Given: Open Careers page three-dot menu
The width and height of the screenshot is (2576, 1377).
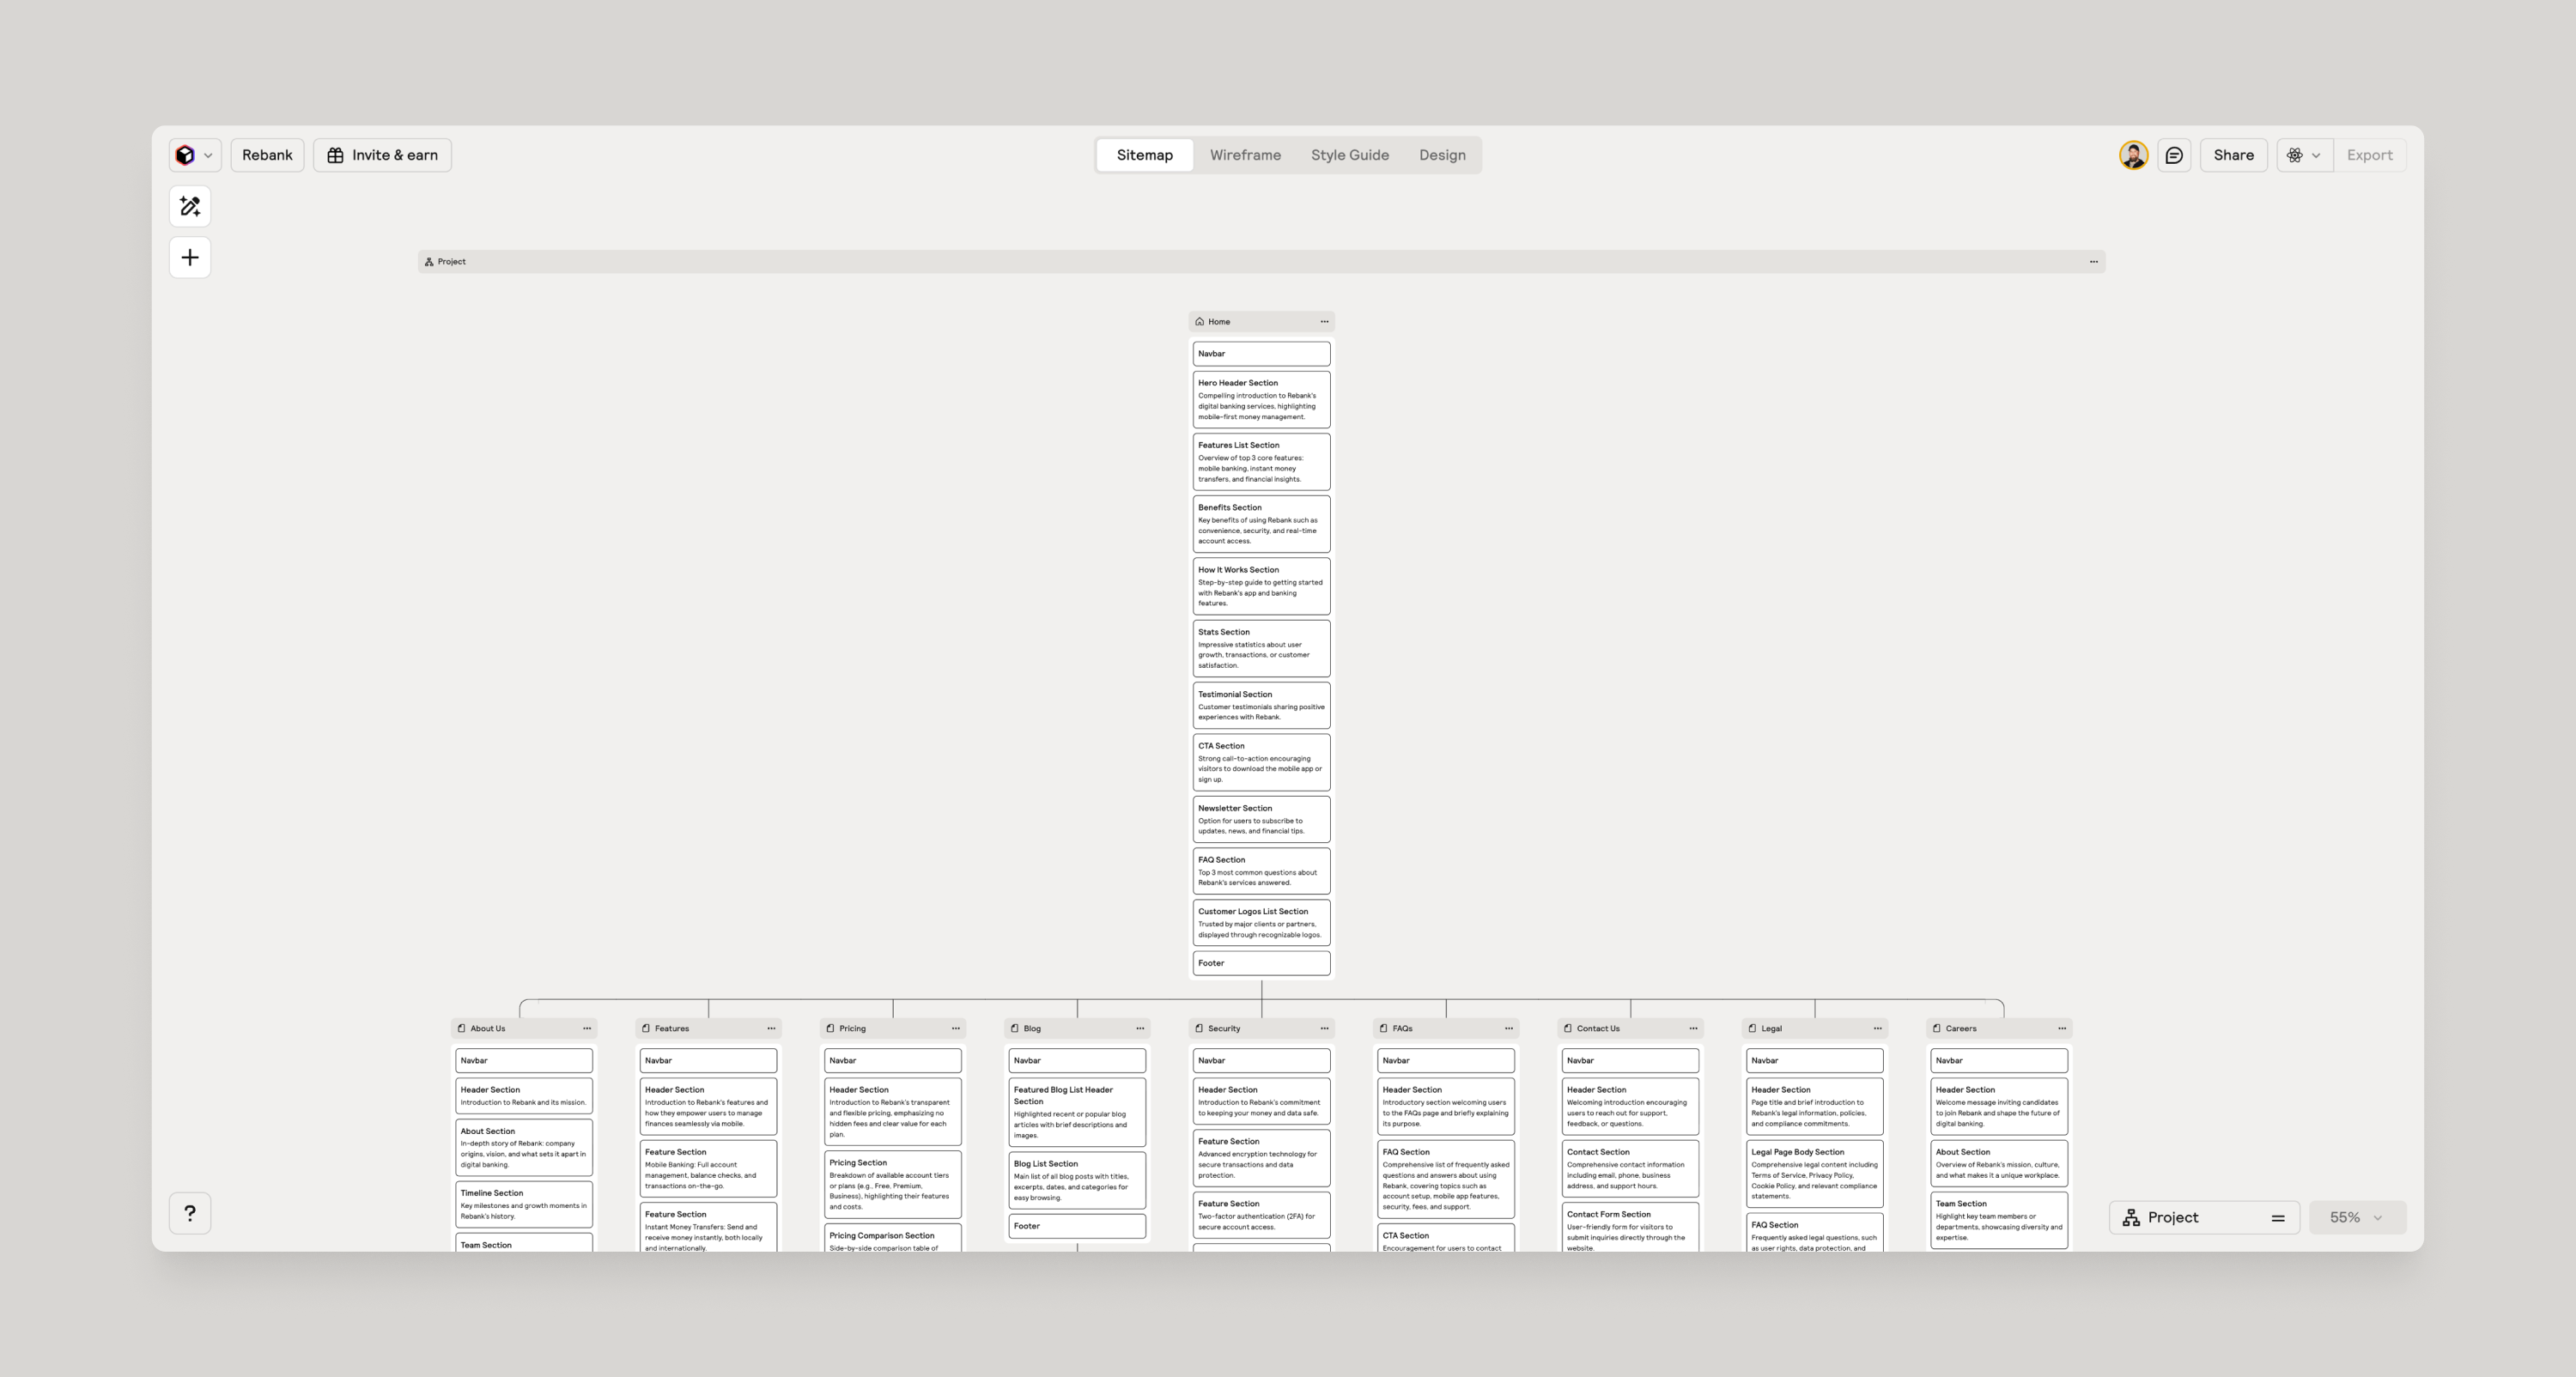Looking at the screenshot, I should 2061,1028.
